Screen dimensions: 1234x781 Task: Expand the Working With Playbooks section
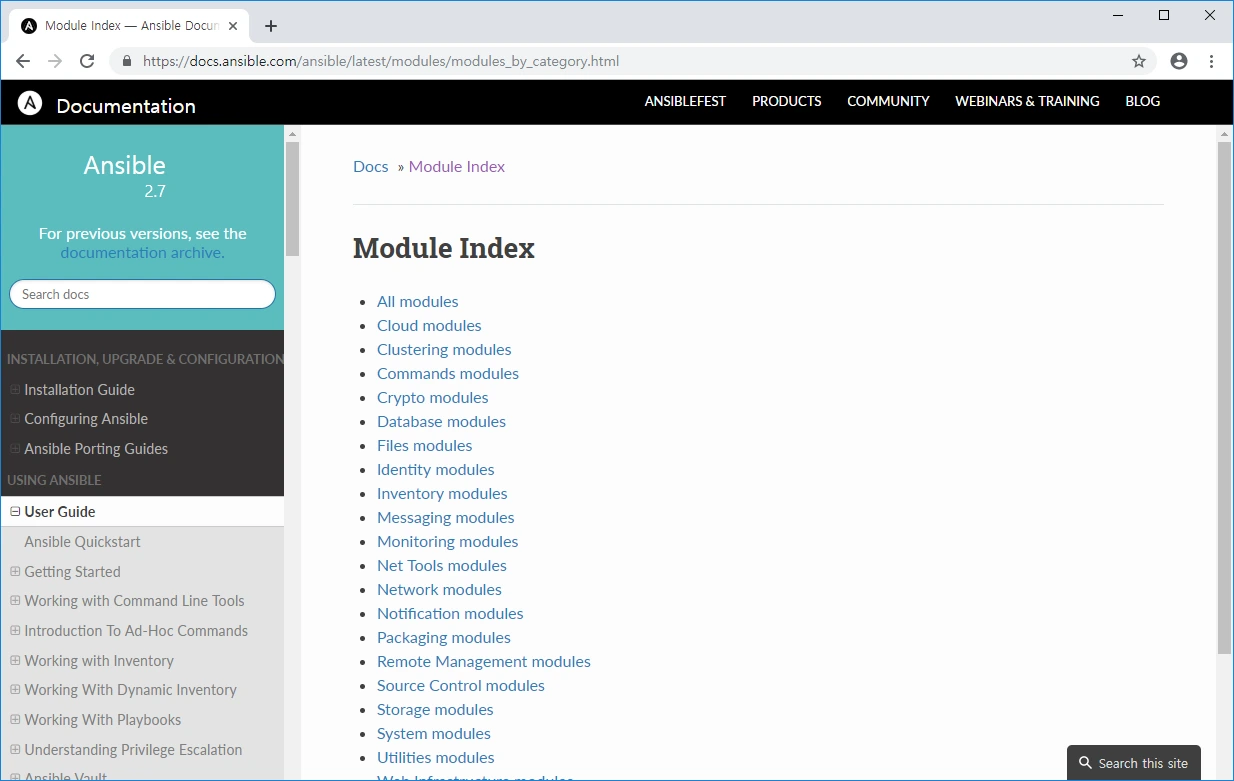click(15, 720)
